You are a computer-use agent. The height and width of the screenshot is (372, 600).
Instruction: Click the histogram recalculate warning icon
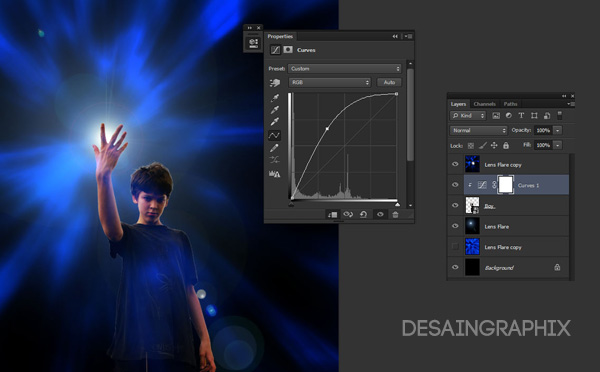274,174
